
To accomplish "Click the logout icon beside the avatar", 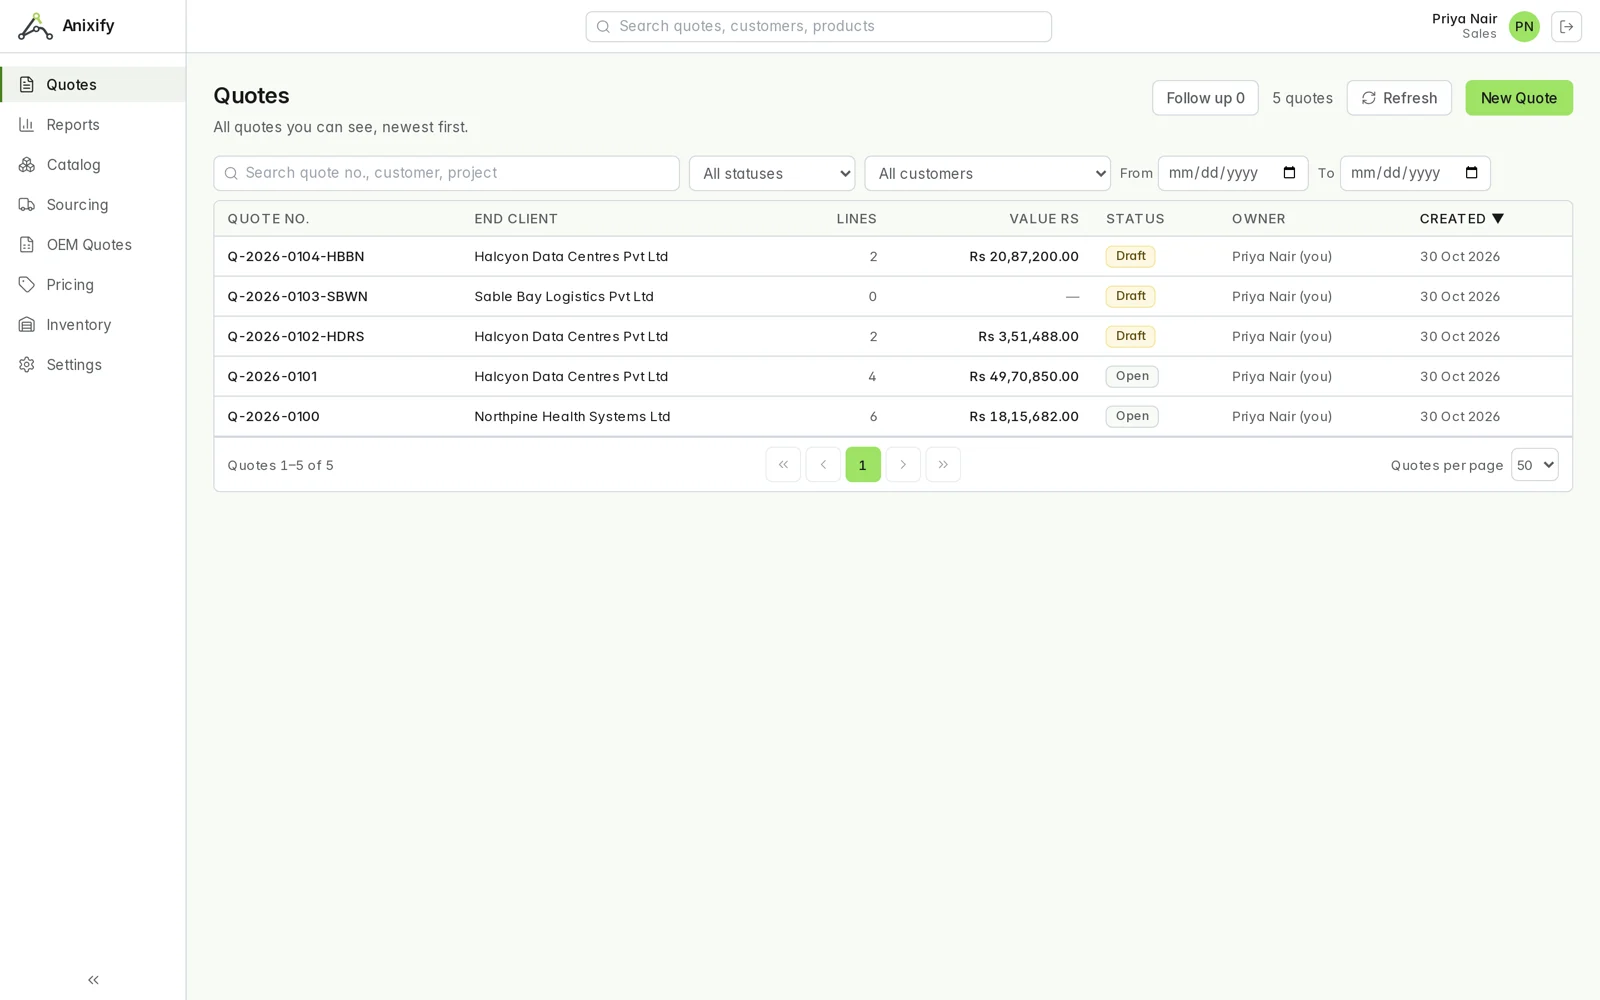I will click(x=1566, y=27).
